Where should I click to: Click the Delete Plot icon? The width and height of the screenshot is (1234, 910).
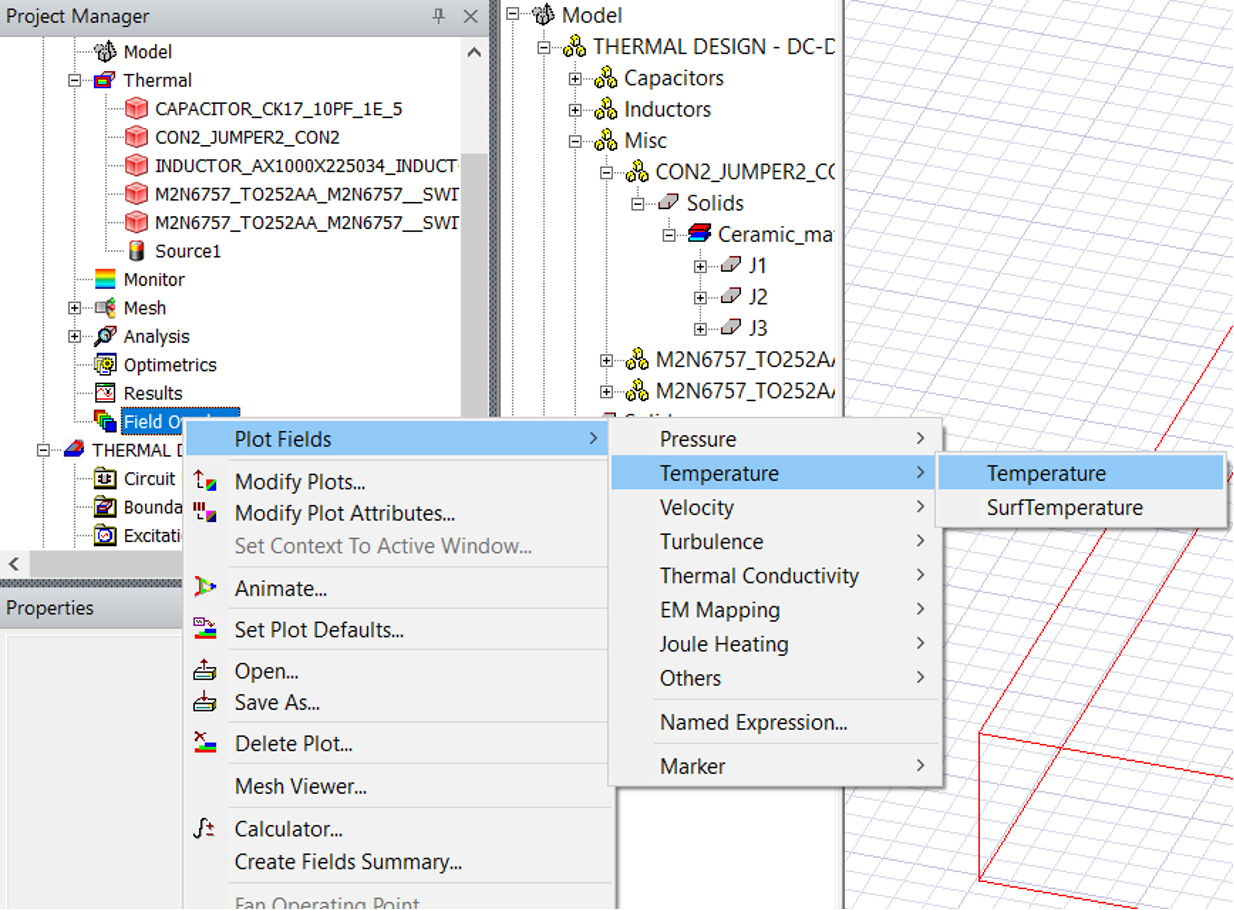point(205,743)
